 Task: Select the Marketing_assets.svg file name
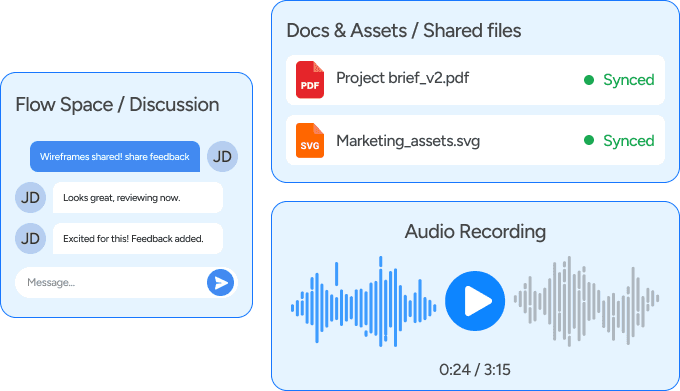tap(408, 141)
